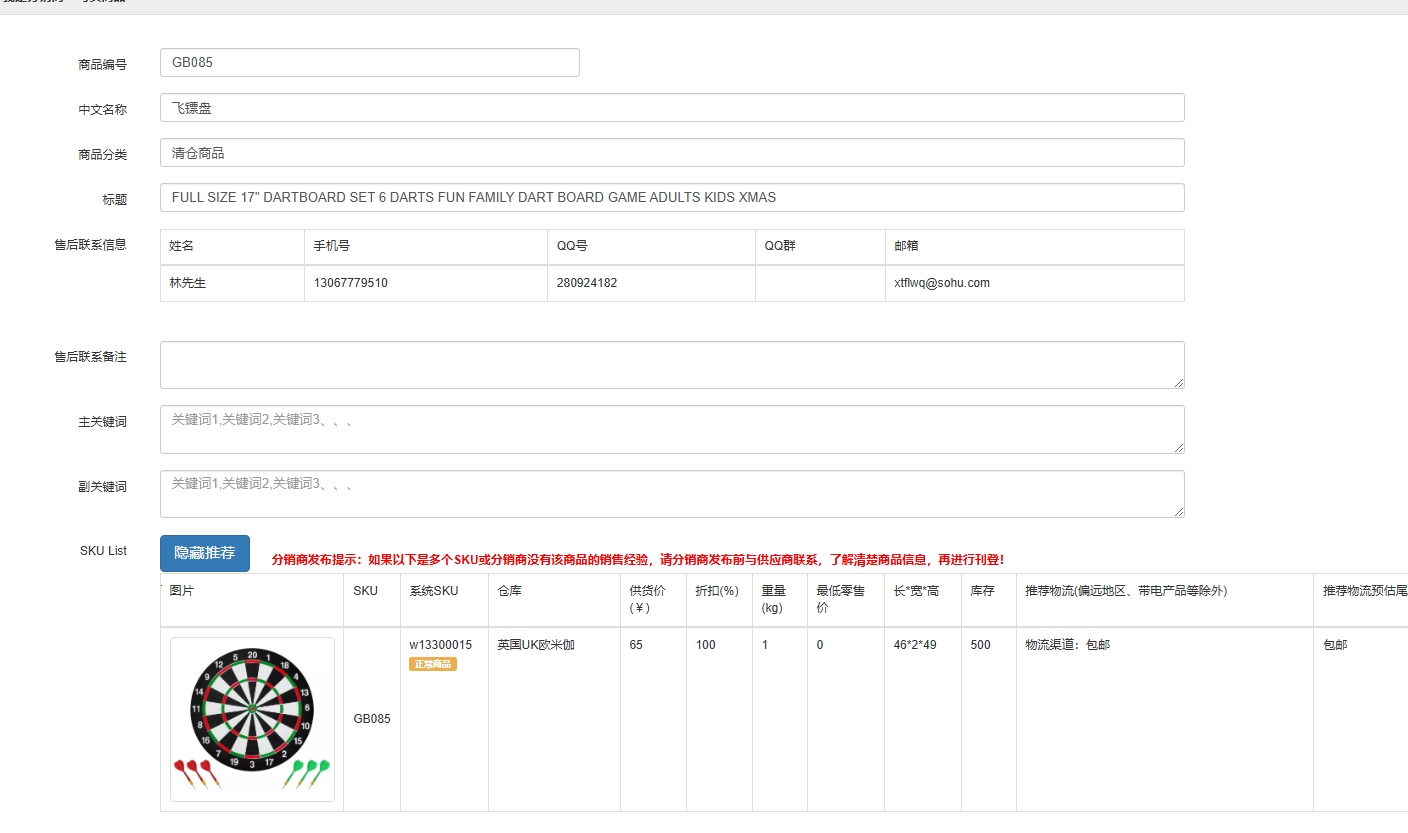Image resolution: width=1408 pixels, height=833 pixels.
Task: Click the 副关键词 keywords text area
Action: click(x=670, y=493)
